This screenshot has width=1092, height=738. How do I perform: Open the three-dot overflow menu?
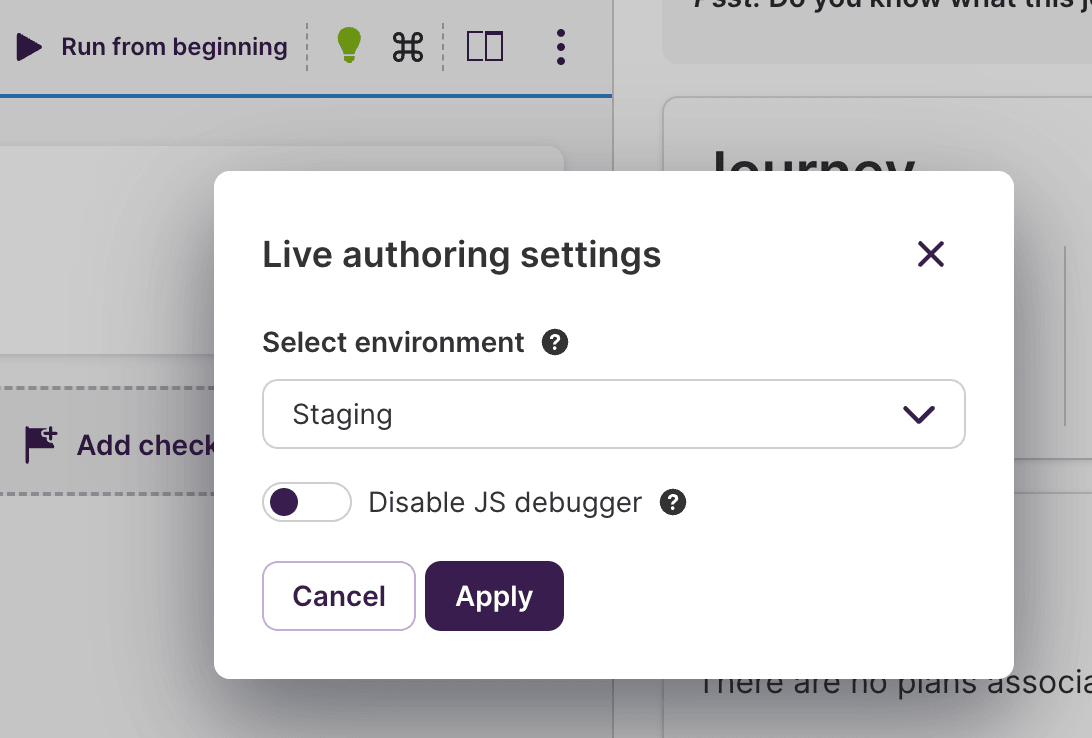561,46
